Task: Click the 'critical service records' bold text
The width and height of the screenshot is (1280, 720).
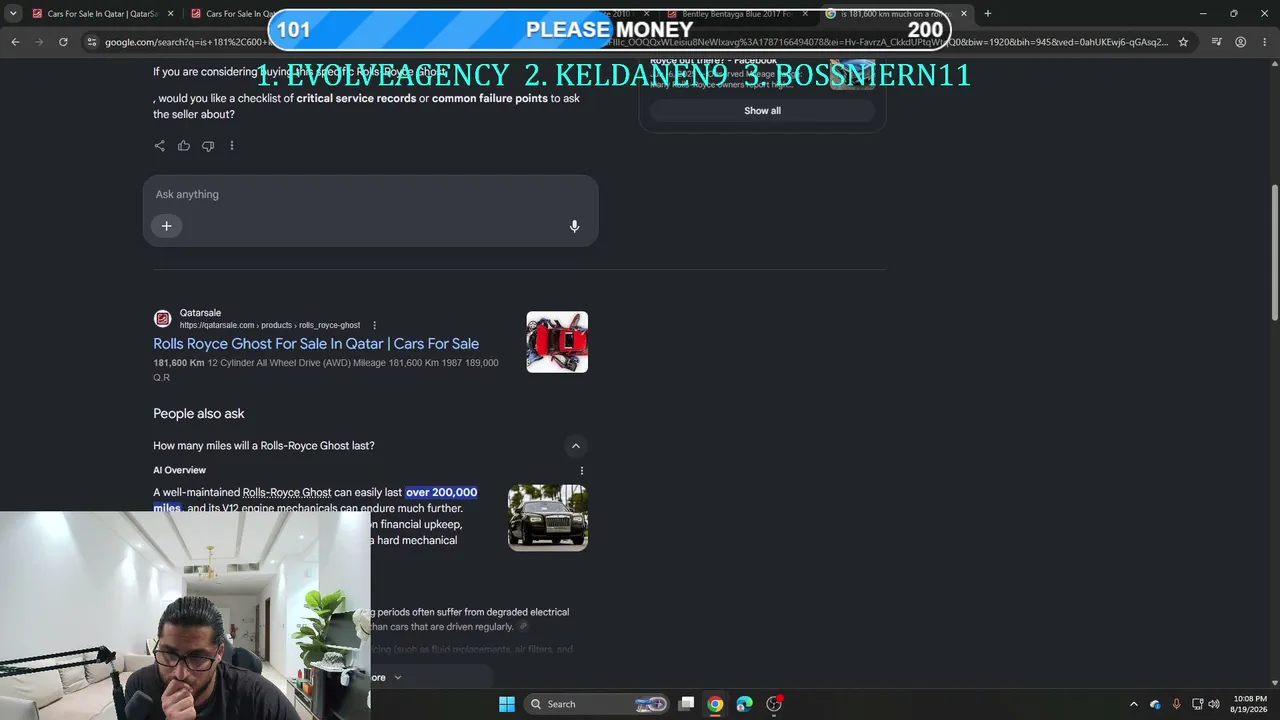Action: 356,98
